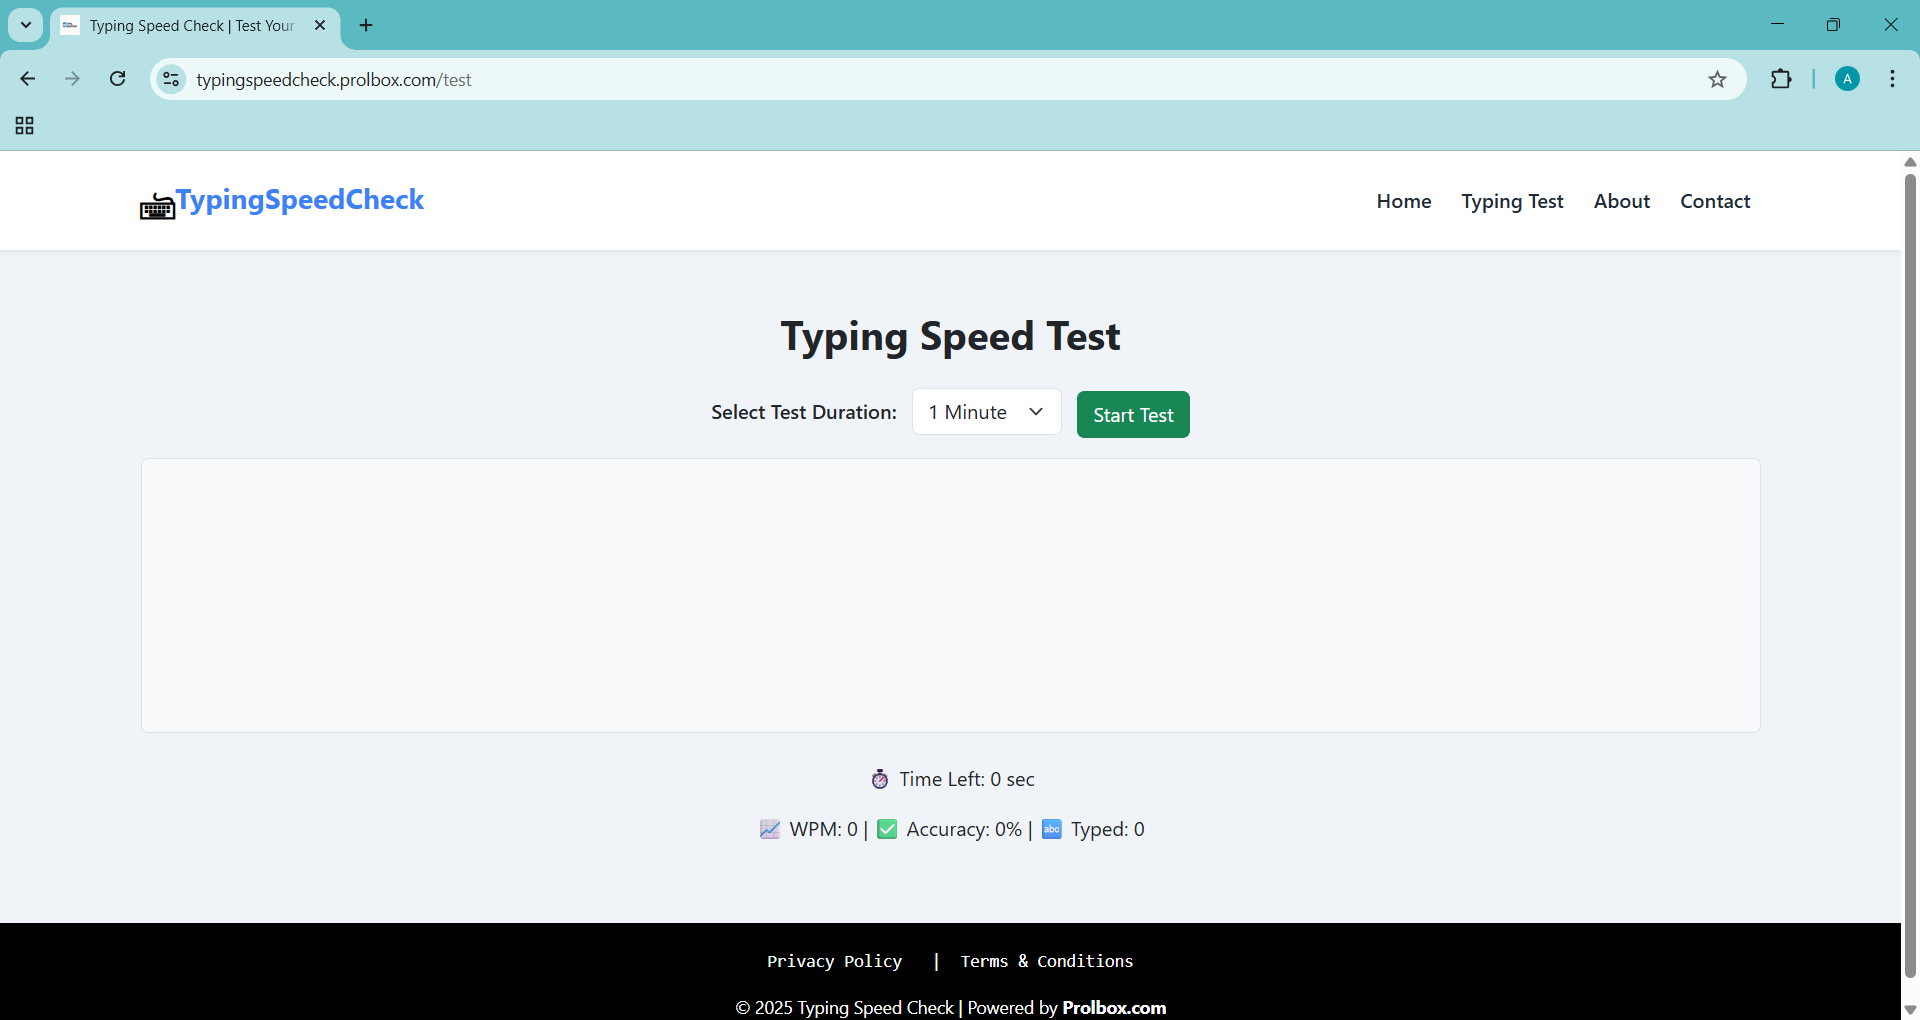Open the Chrome three-dot menu
This screenshot has height=1020, width=1920.
1892,79
